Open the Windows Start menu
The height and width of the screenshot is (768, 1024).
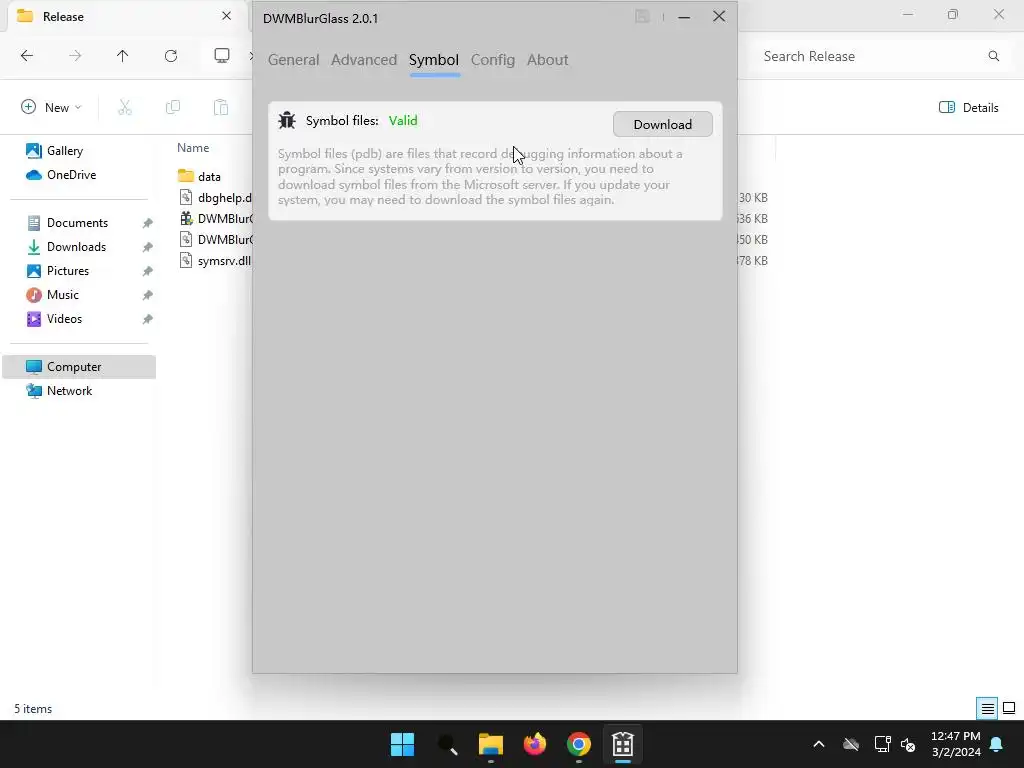pos(402,744)
